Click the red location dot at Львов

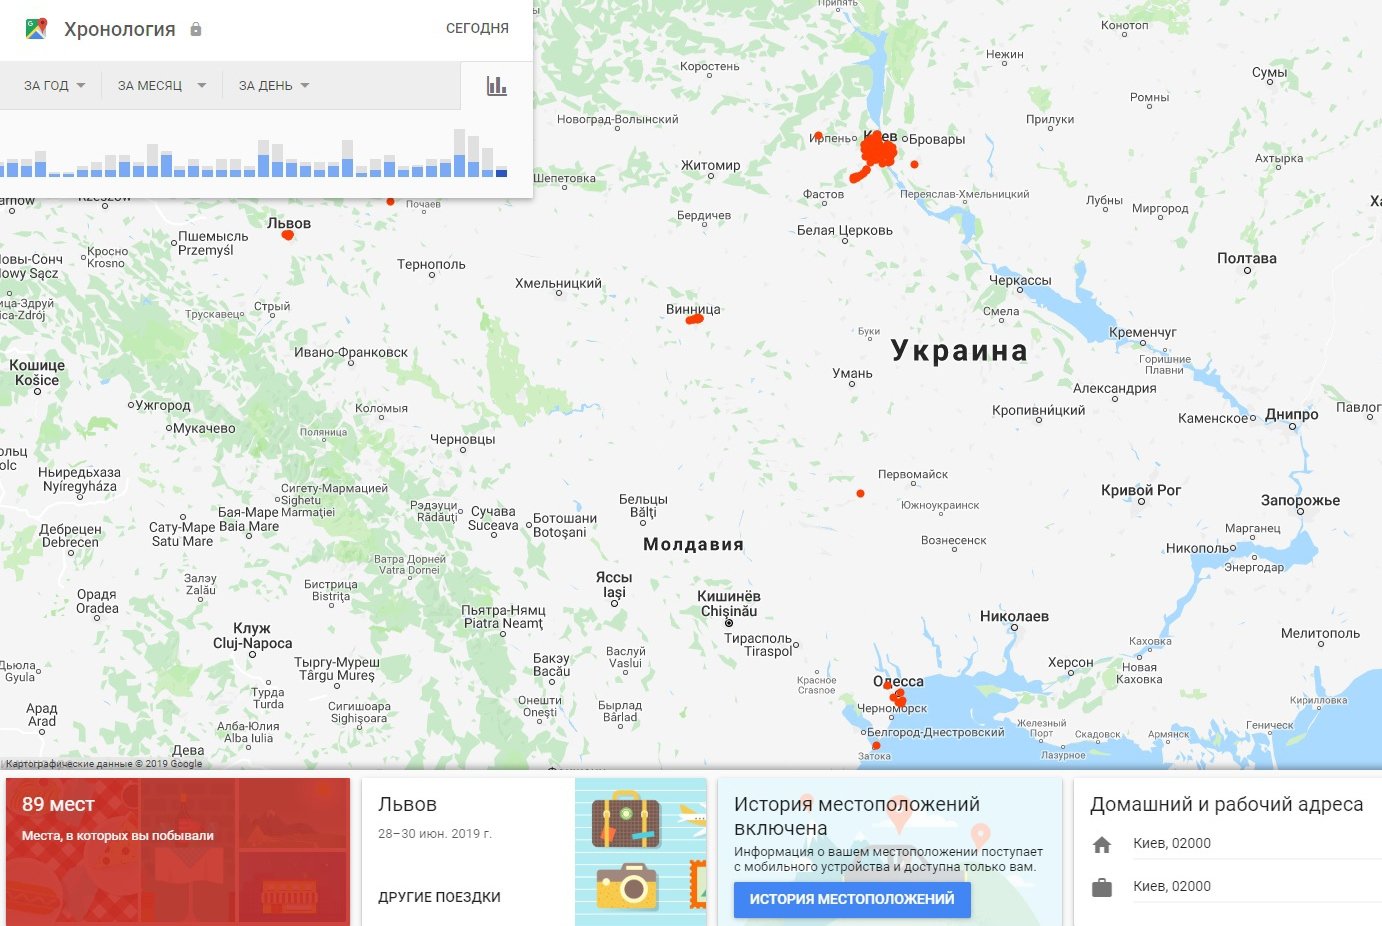tap(288, 236)
